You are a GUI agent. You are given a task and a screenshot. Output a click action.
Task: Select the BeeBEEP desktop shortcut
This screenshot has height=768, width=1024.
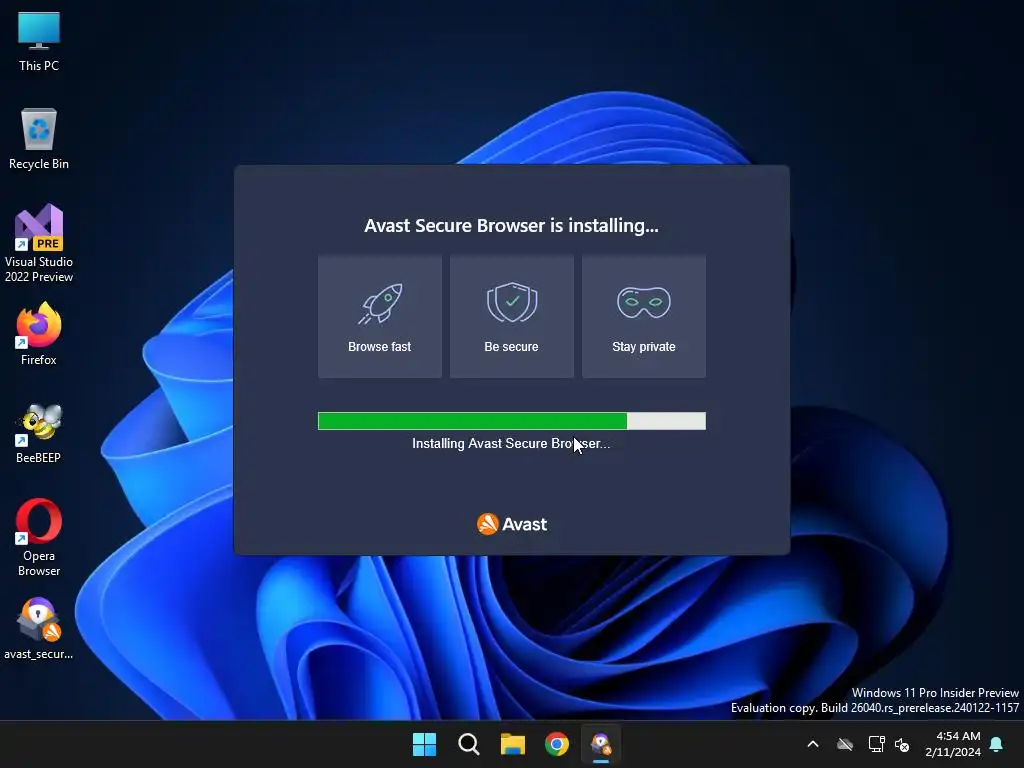coord(39,432)
